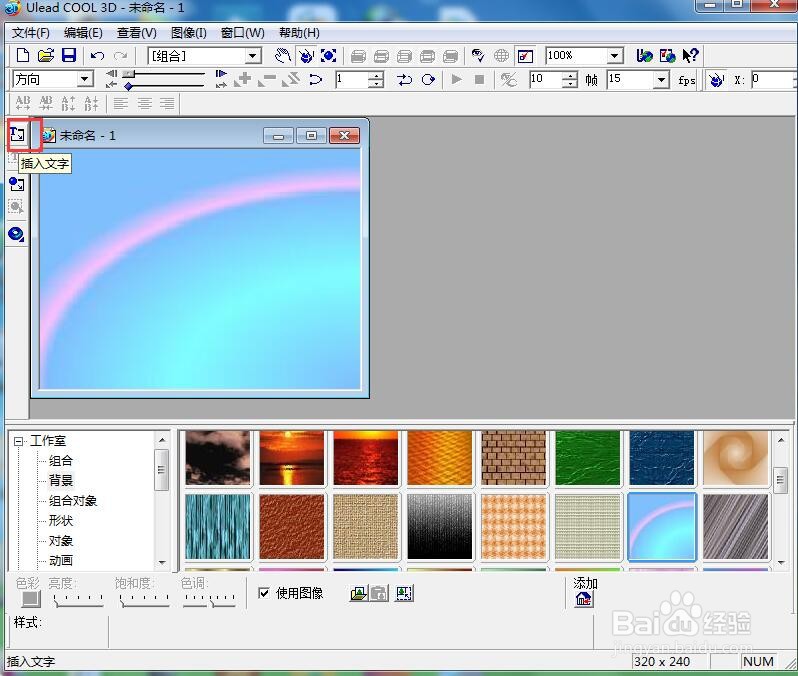Open the 方向 property dropdown
The image size is (798, 676).
[x=84, y=79]
